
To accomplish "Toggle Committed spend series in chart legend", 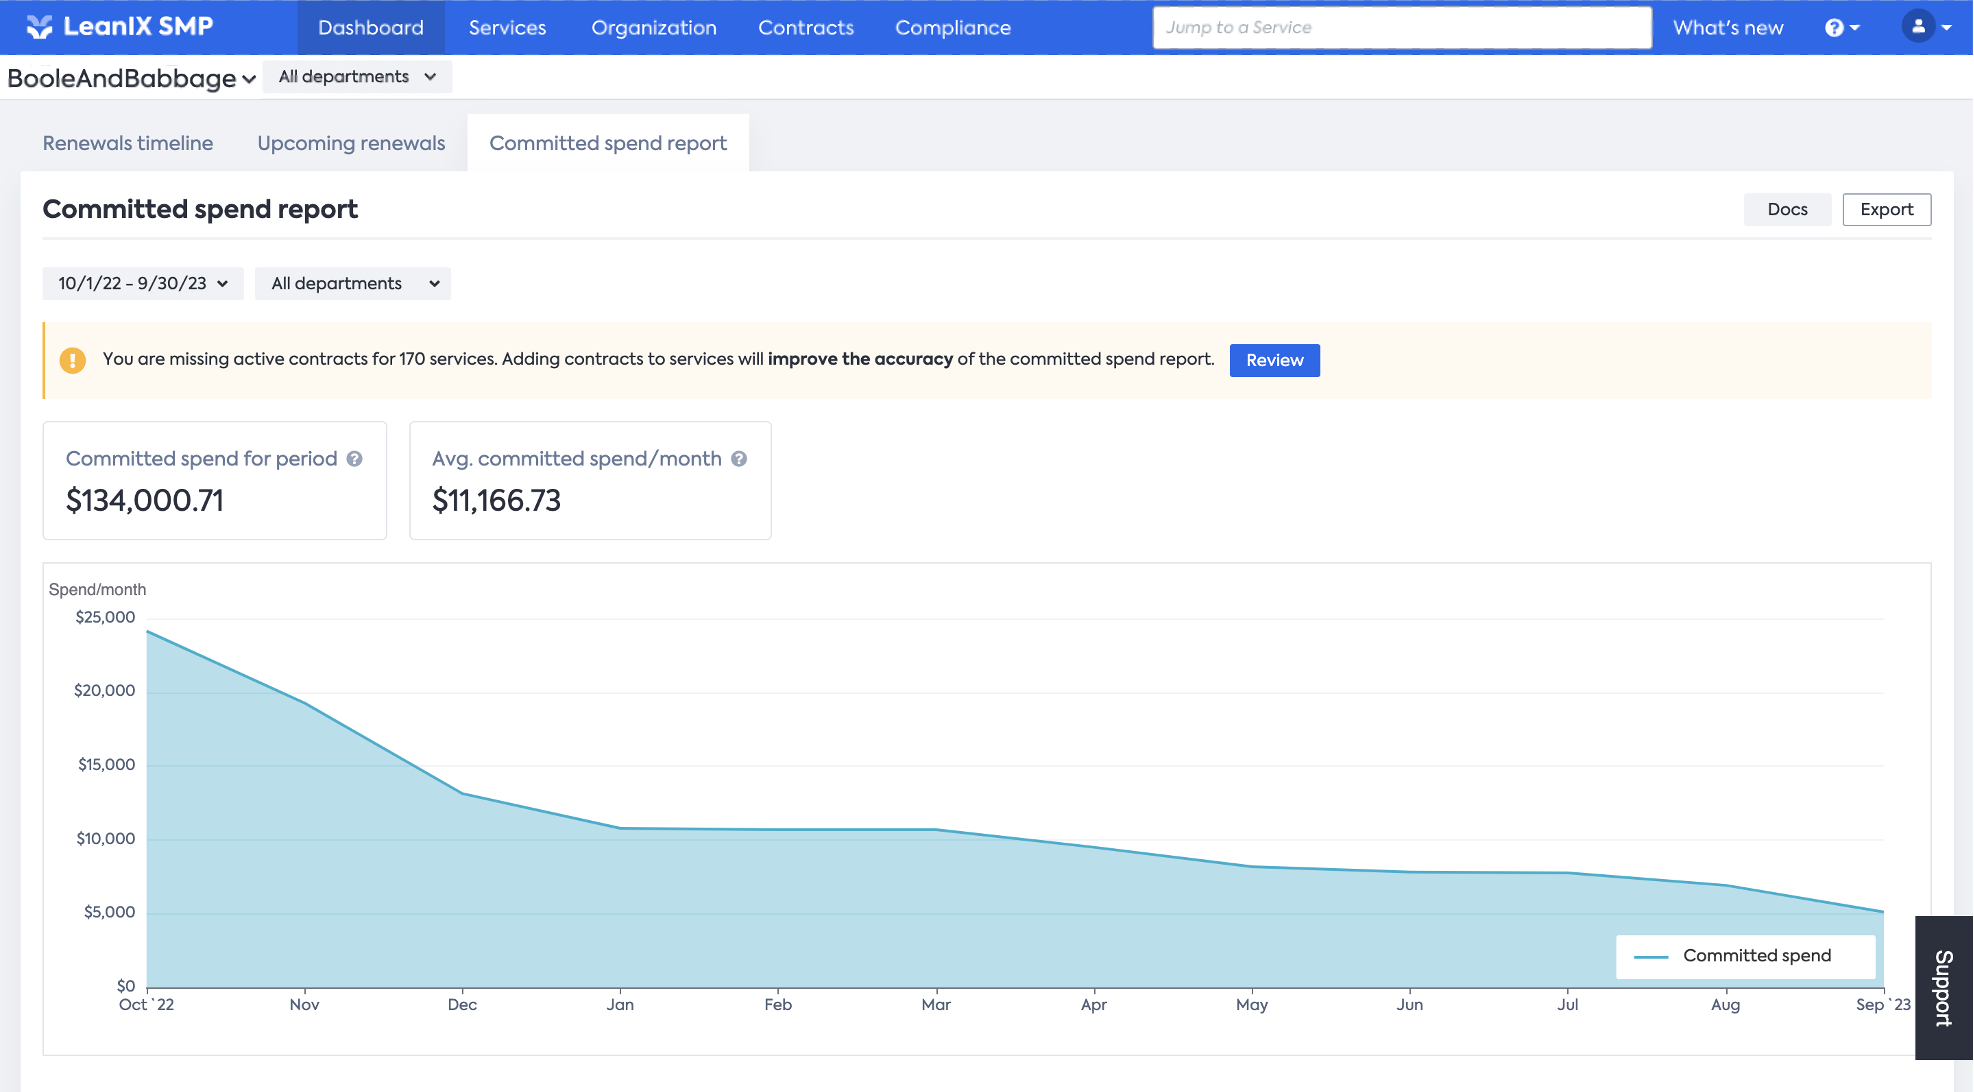I will pos(1745,956).
